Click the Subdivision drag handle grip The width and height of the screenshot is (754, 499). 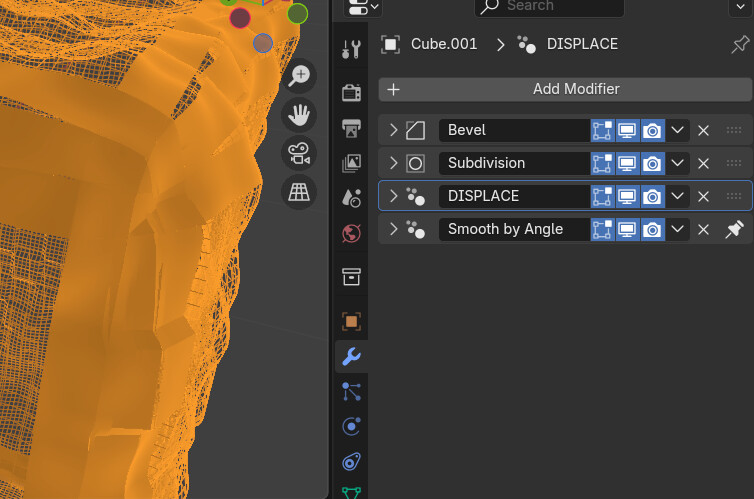(734, 163)
